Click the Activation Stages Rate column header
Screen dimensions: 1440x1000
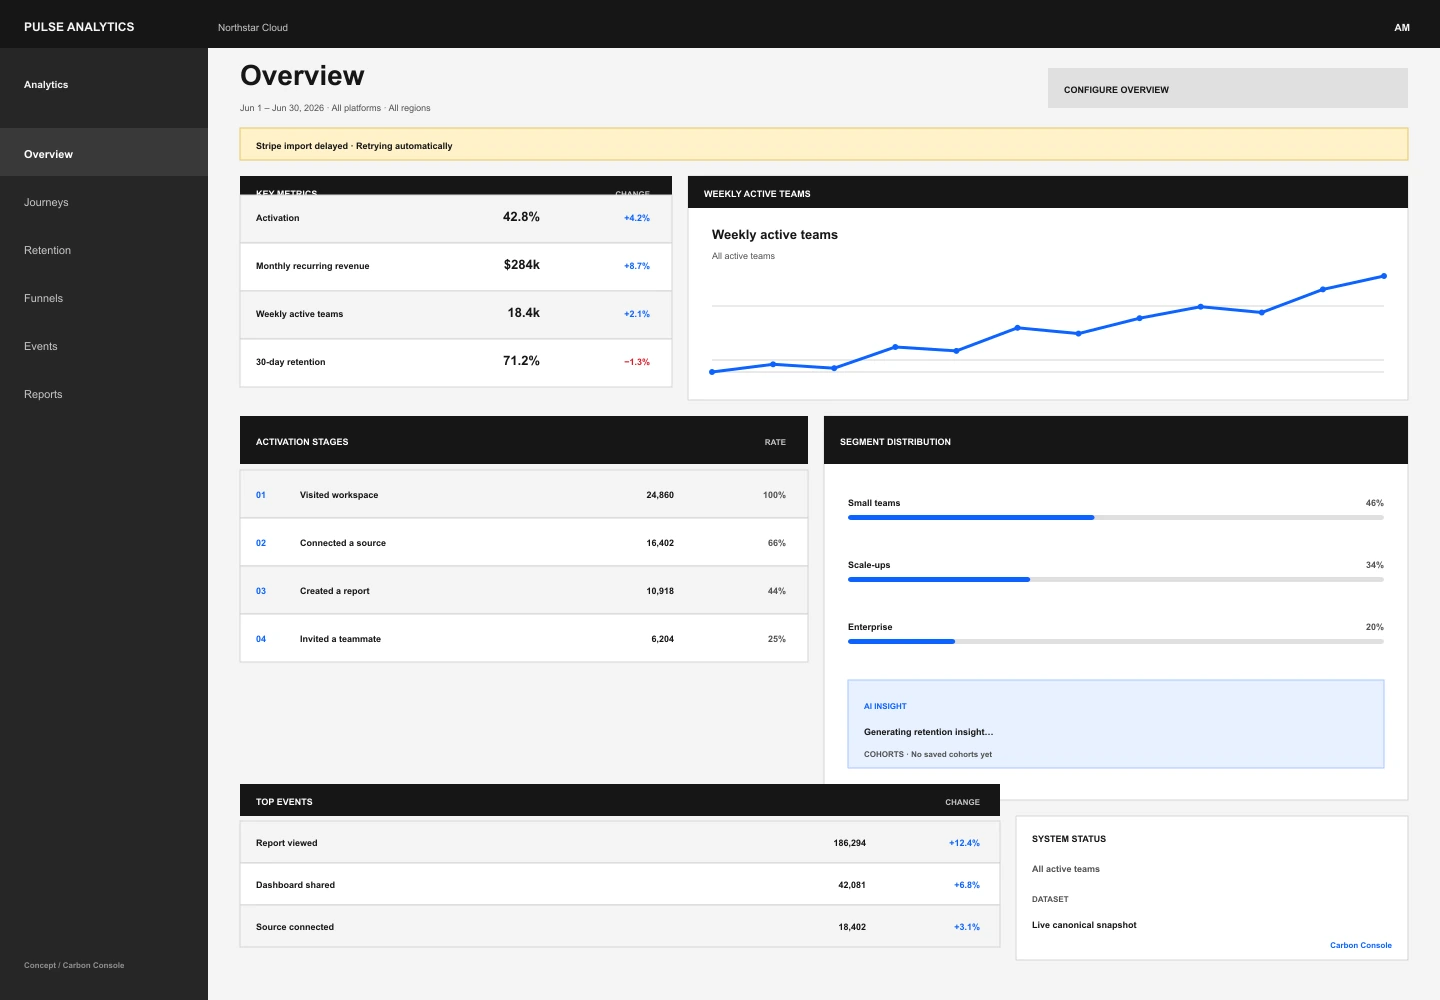coord(775,442)
